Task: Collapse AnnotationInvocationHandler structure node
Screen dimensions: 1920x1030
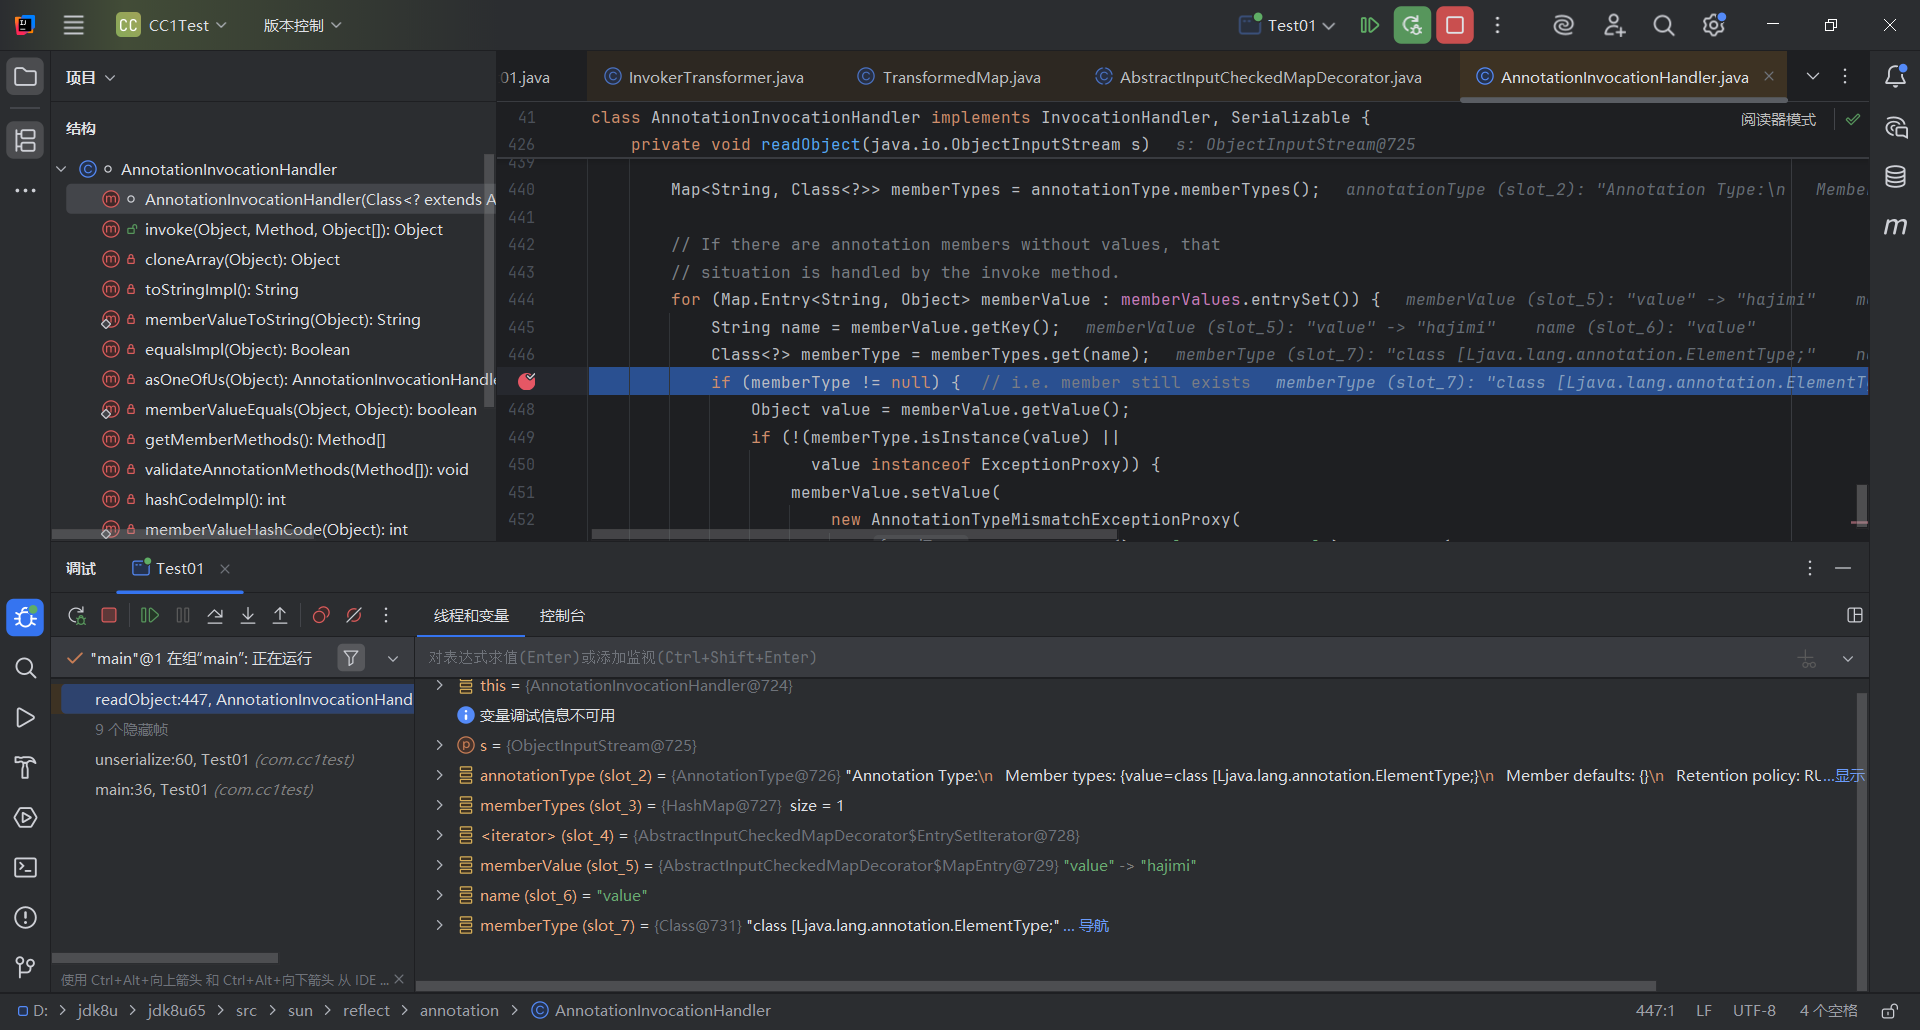Action: [61, 169]
